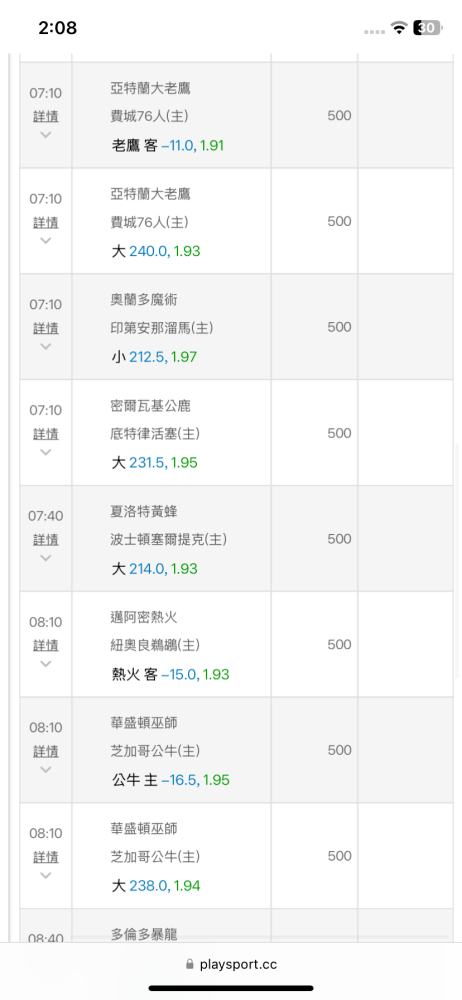Tap the lock icon beside playsport.cc
The height and width of the screenshot is (1000, 462).
(x=190, y=965)
